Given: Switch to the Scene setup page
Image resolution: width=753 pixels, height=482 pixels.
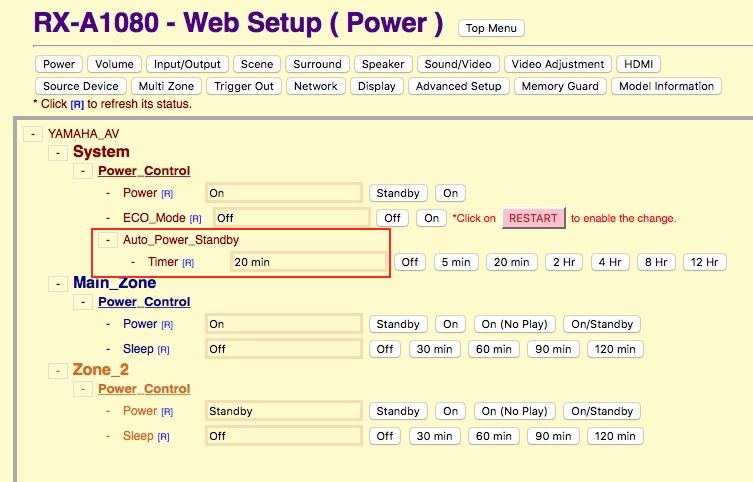Looking at the screenshot, I should click(257, 64).
